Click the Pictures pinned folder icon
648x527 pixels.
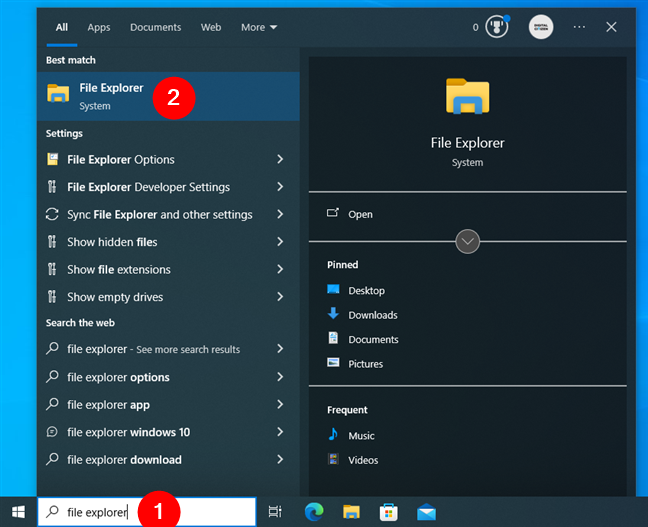(x=333, y=362)
